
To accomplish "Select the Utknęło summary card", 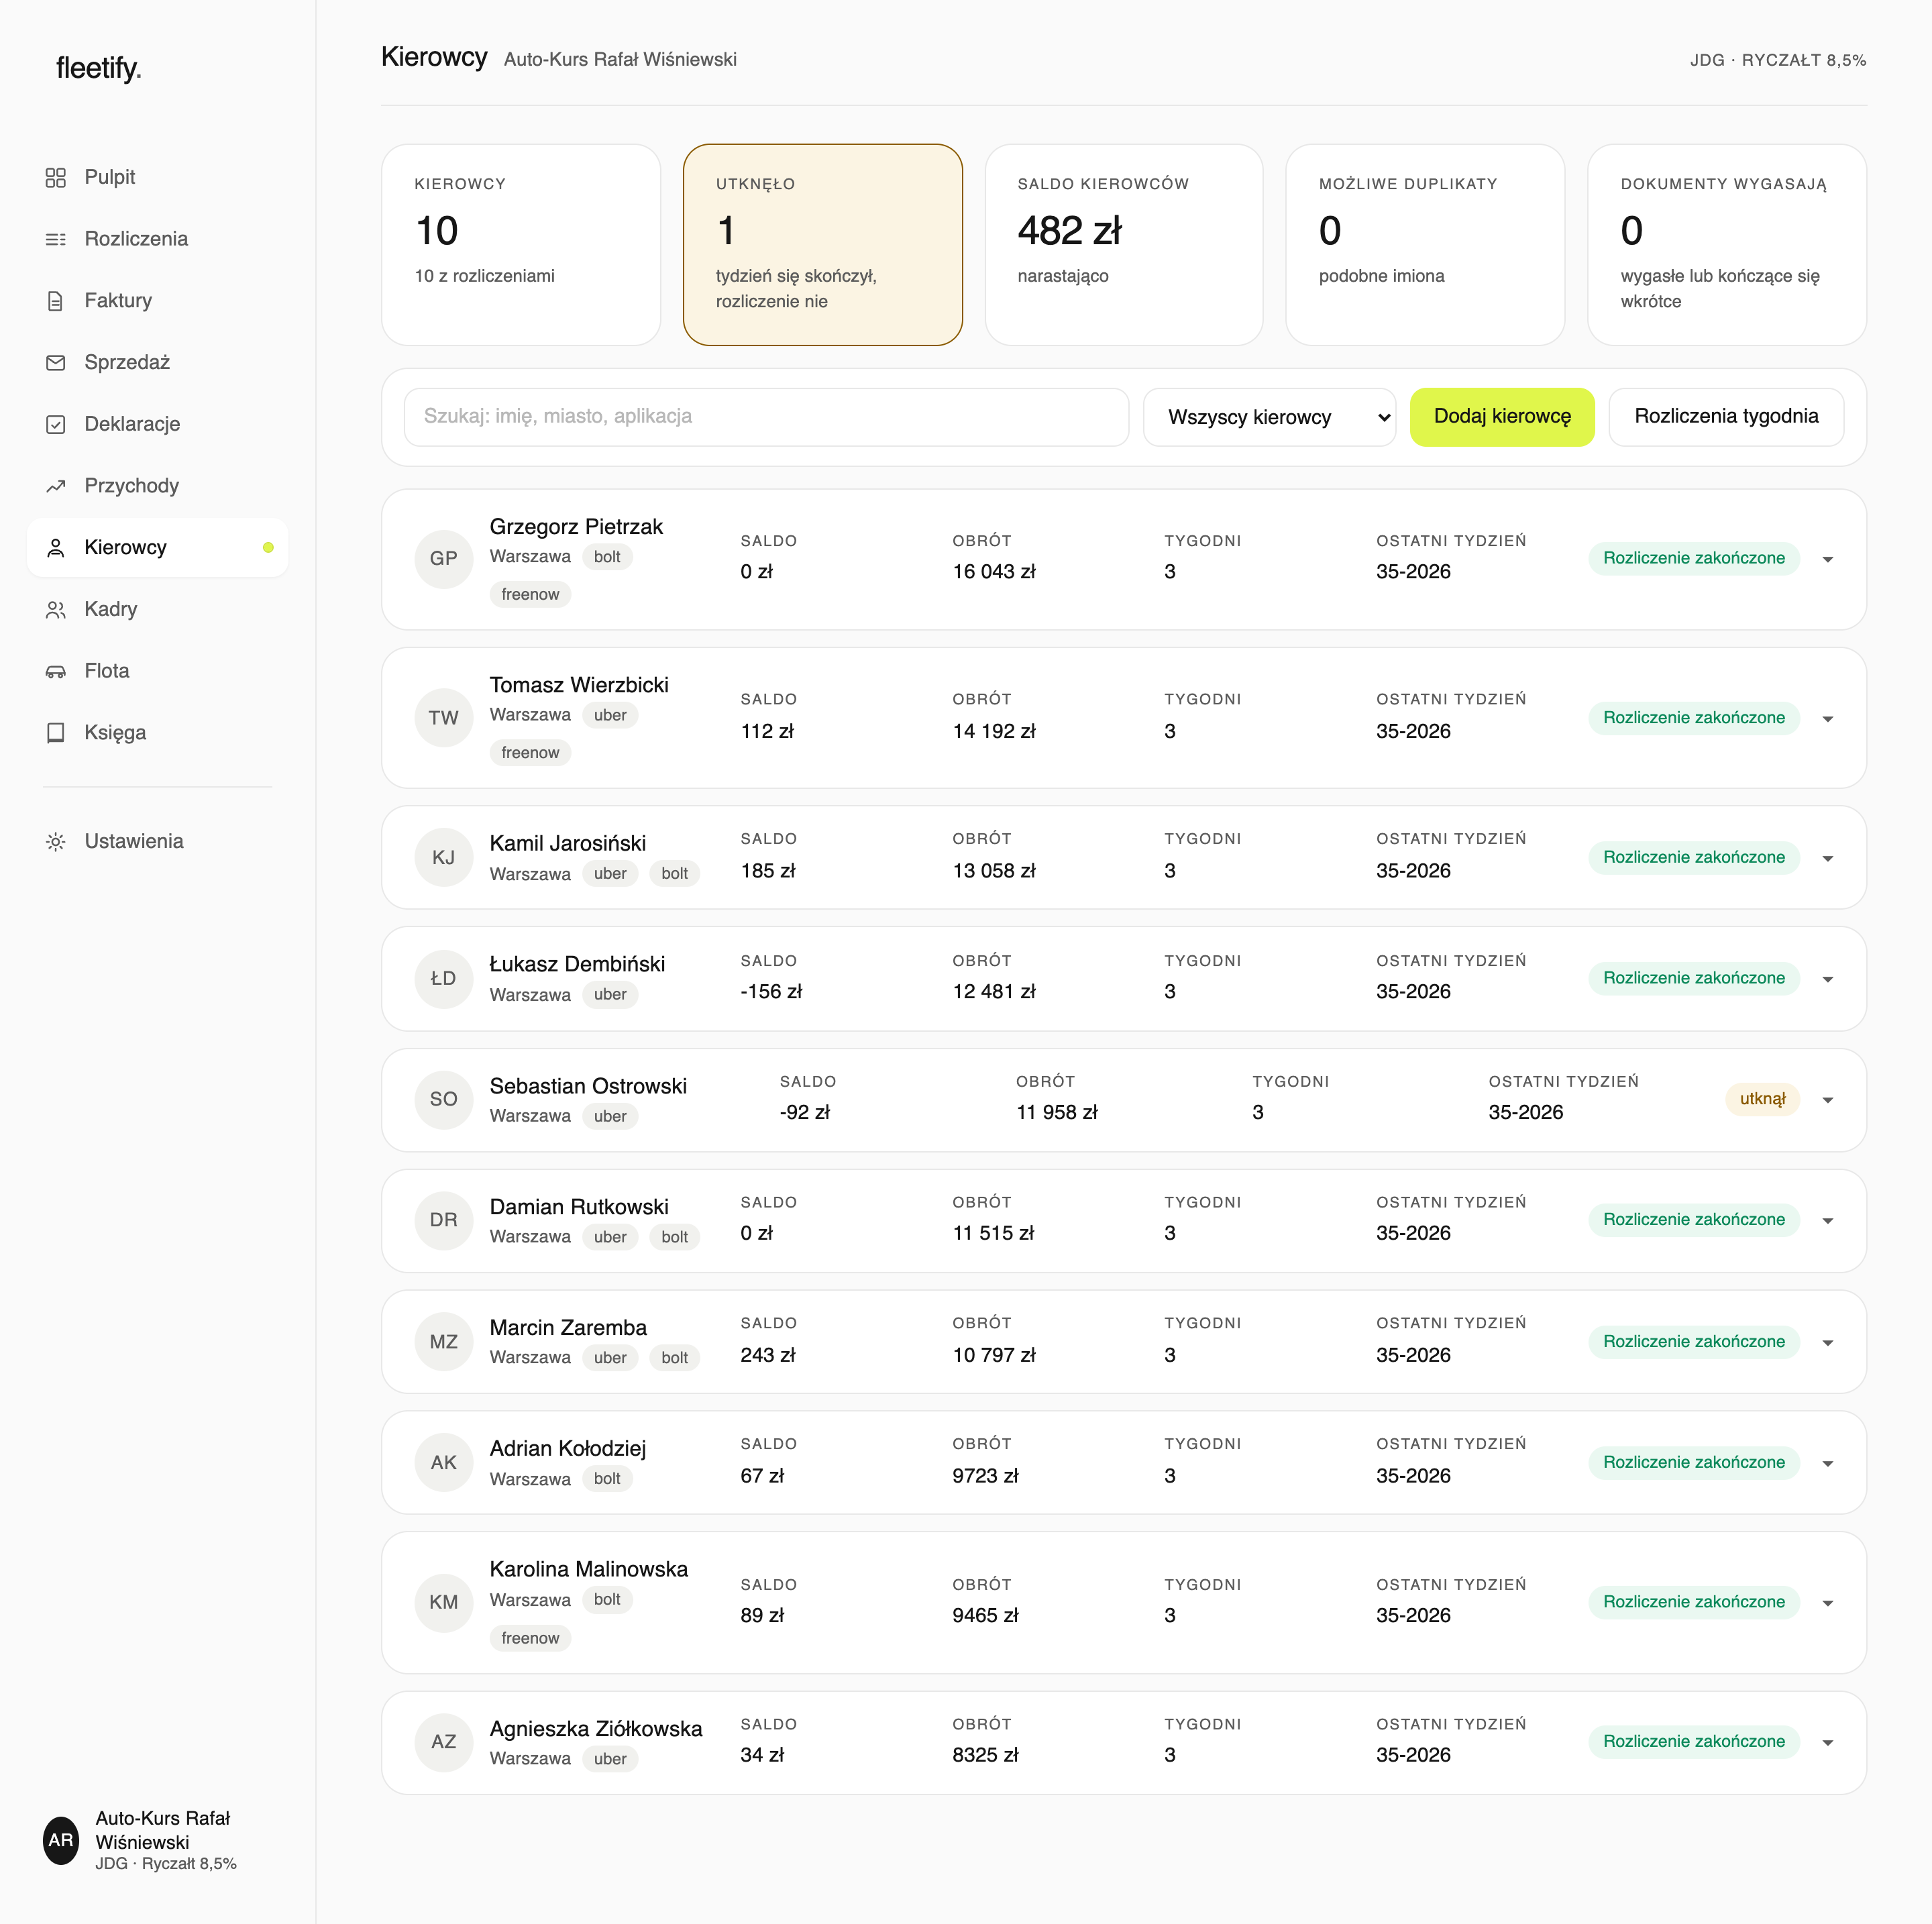I will click(x=822, y=245).
